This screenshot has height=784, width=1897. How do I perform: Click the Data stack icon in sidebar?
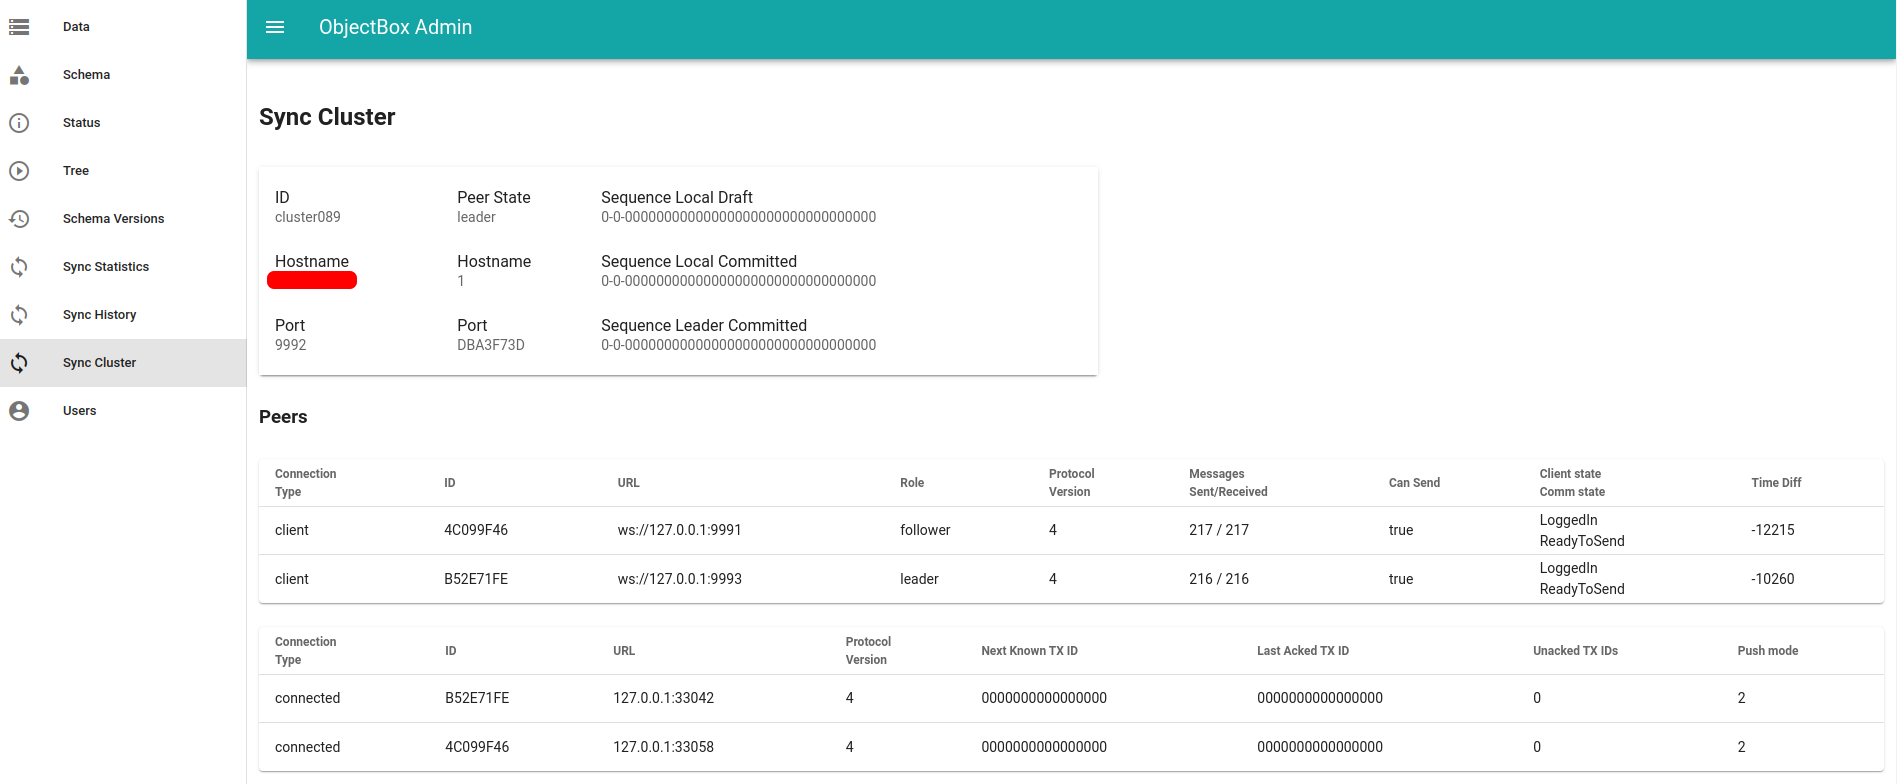(x=19, y=27)
